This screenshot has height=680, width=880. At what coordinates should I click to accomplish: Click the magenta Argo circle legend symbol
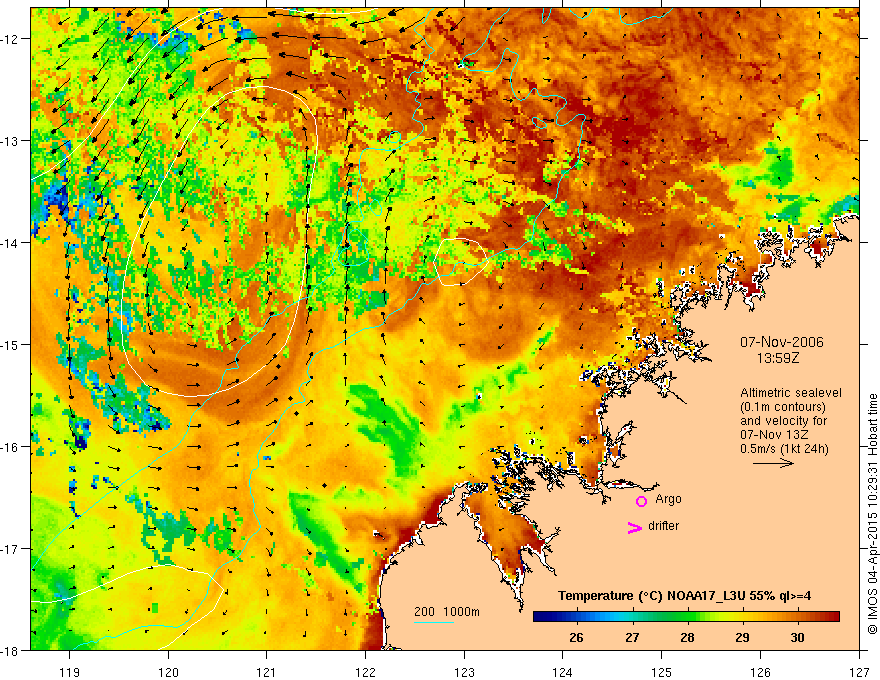point(641,501)
